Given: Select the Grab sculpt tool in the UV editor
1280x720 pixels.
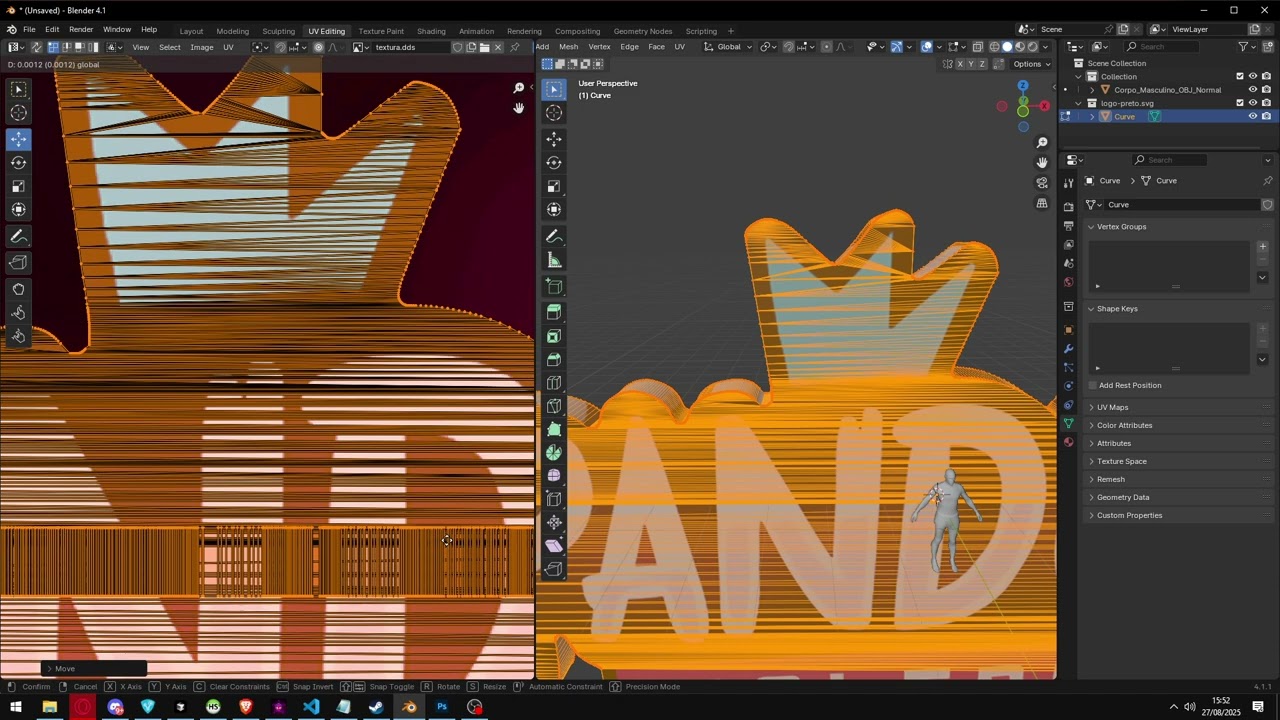Looking at the screenshot, I should [19, 289].
